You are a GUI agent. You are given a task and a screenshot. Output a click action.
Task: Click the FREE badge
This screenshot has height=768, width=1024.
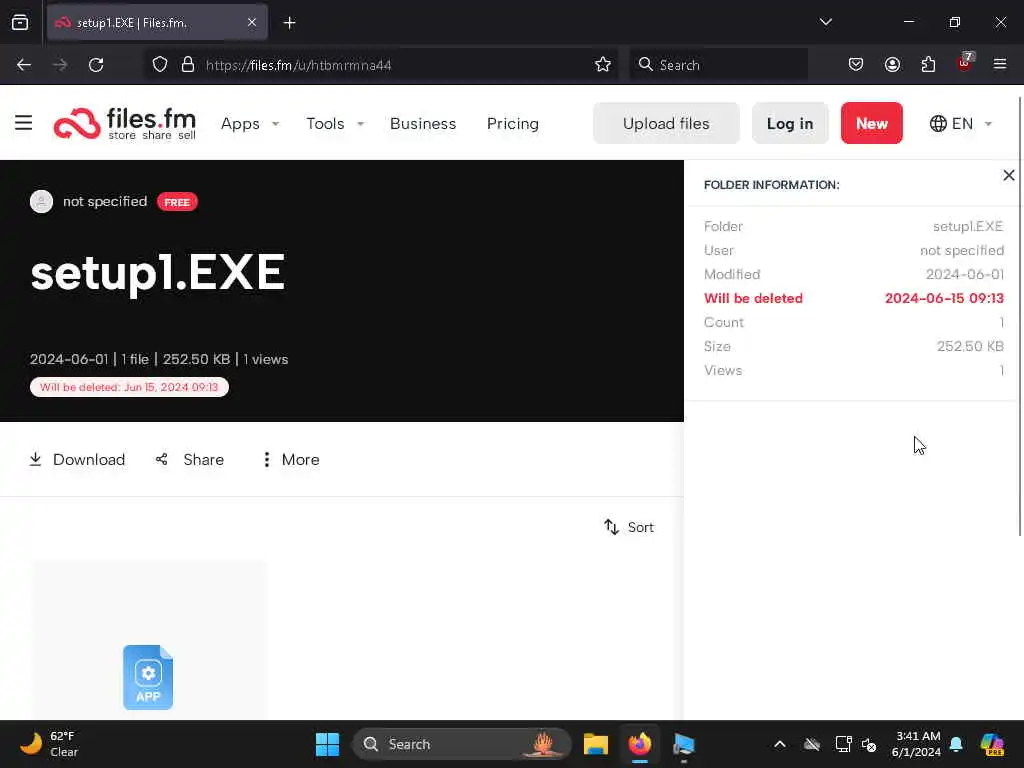tap(177, 202)
